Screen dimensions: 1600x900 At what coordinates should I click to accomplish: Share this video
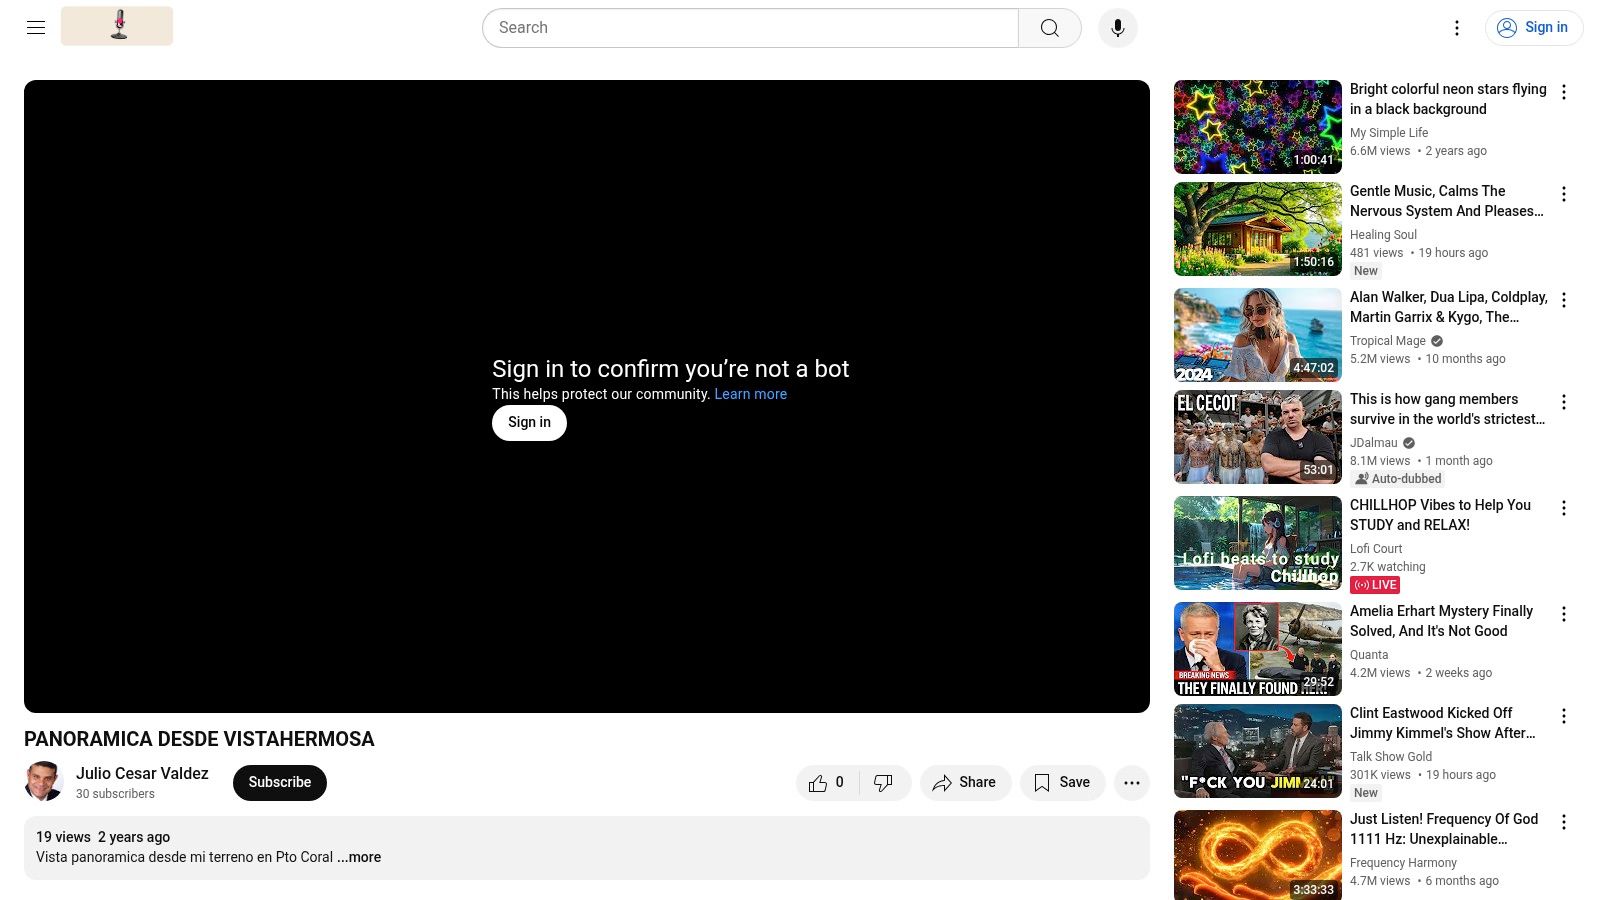(x=965, y=783)
